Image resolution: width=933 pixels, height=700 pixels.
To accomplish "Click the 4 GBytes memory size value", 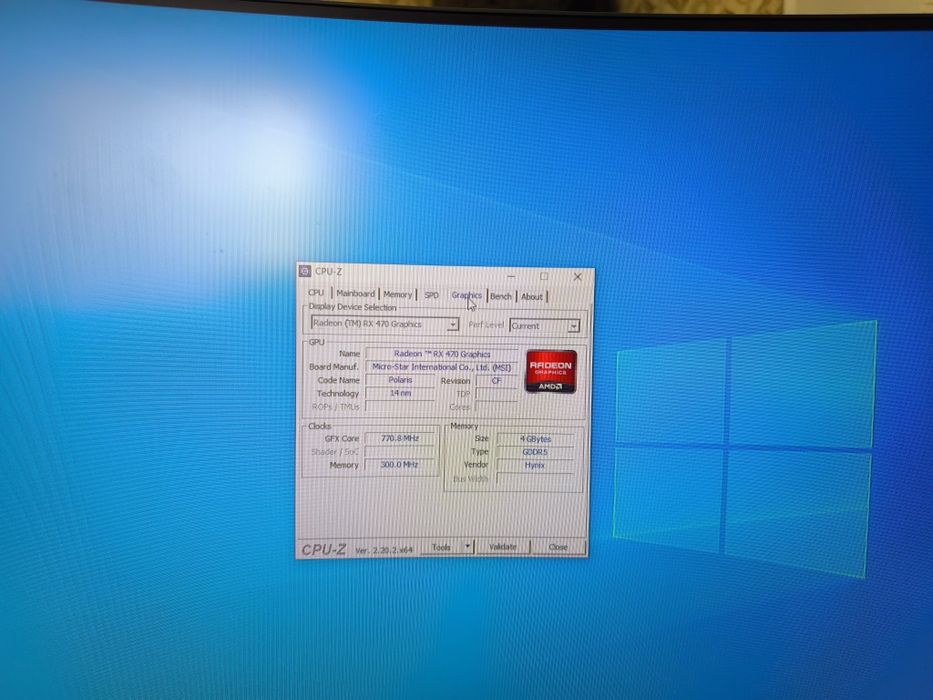I will tap(536, 439).
